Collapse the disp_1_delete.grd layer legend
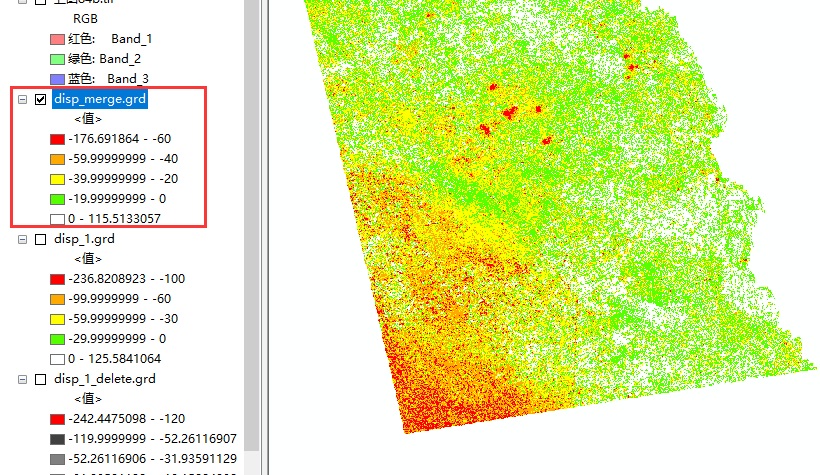 click(22, 379)
